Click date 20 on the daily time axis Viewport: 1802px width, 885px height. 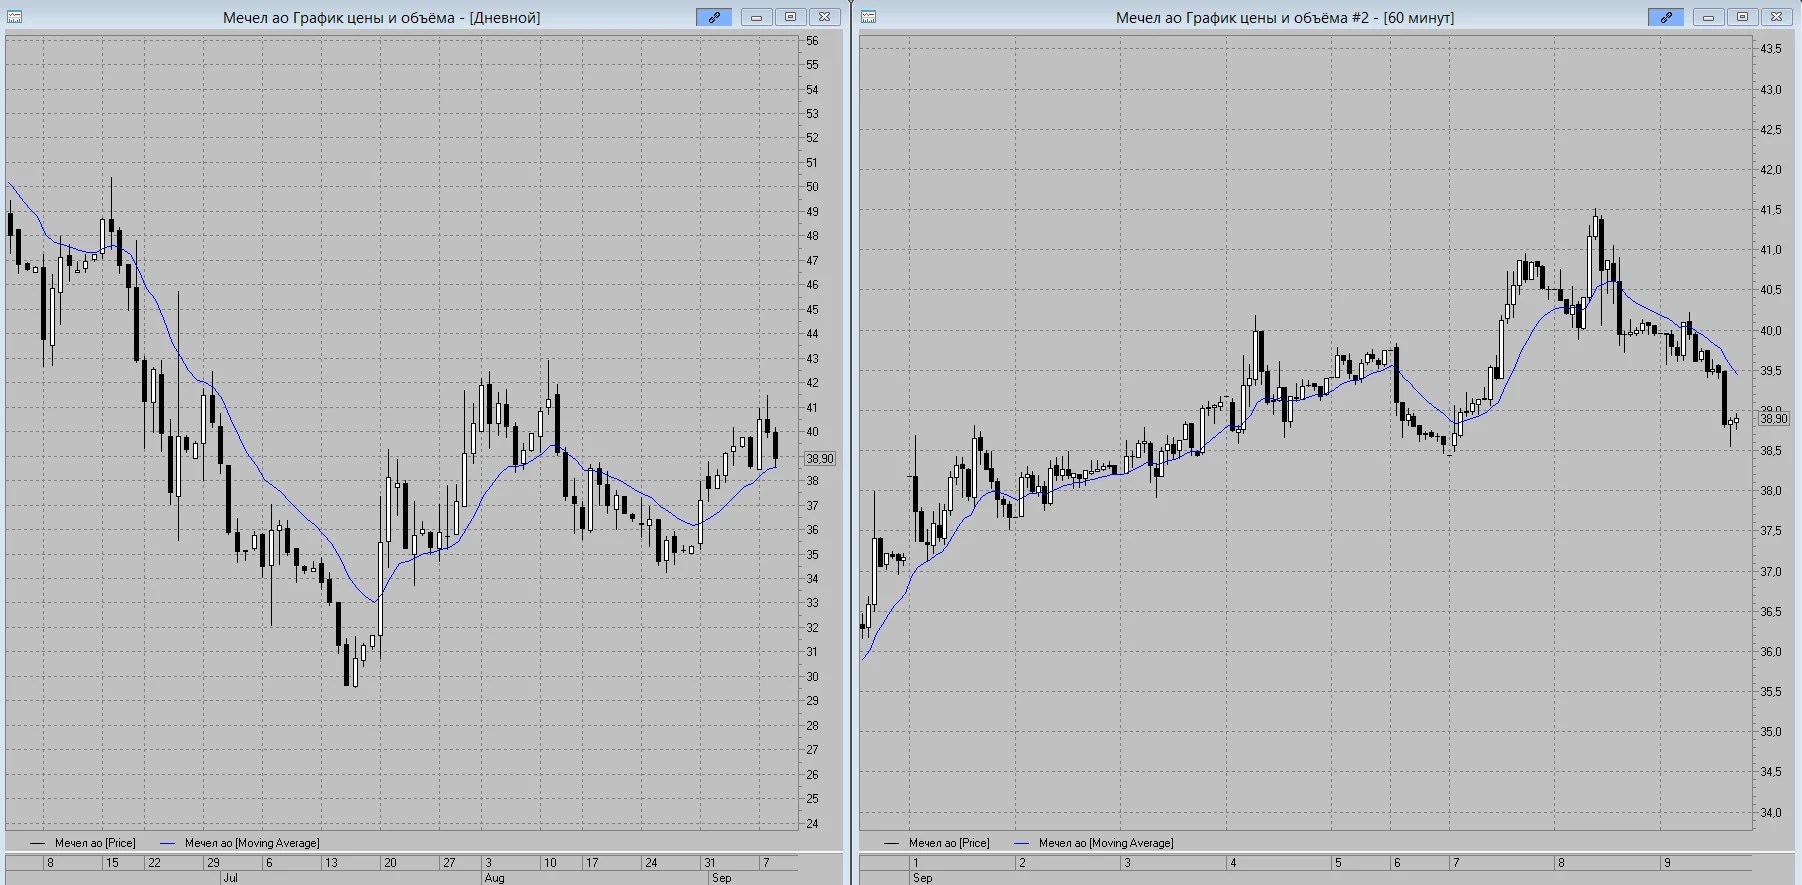pos(390,863)
